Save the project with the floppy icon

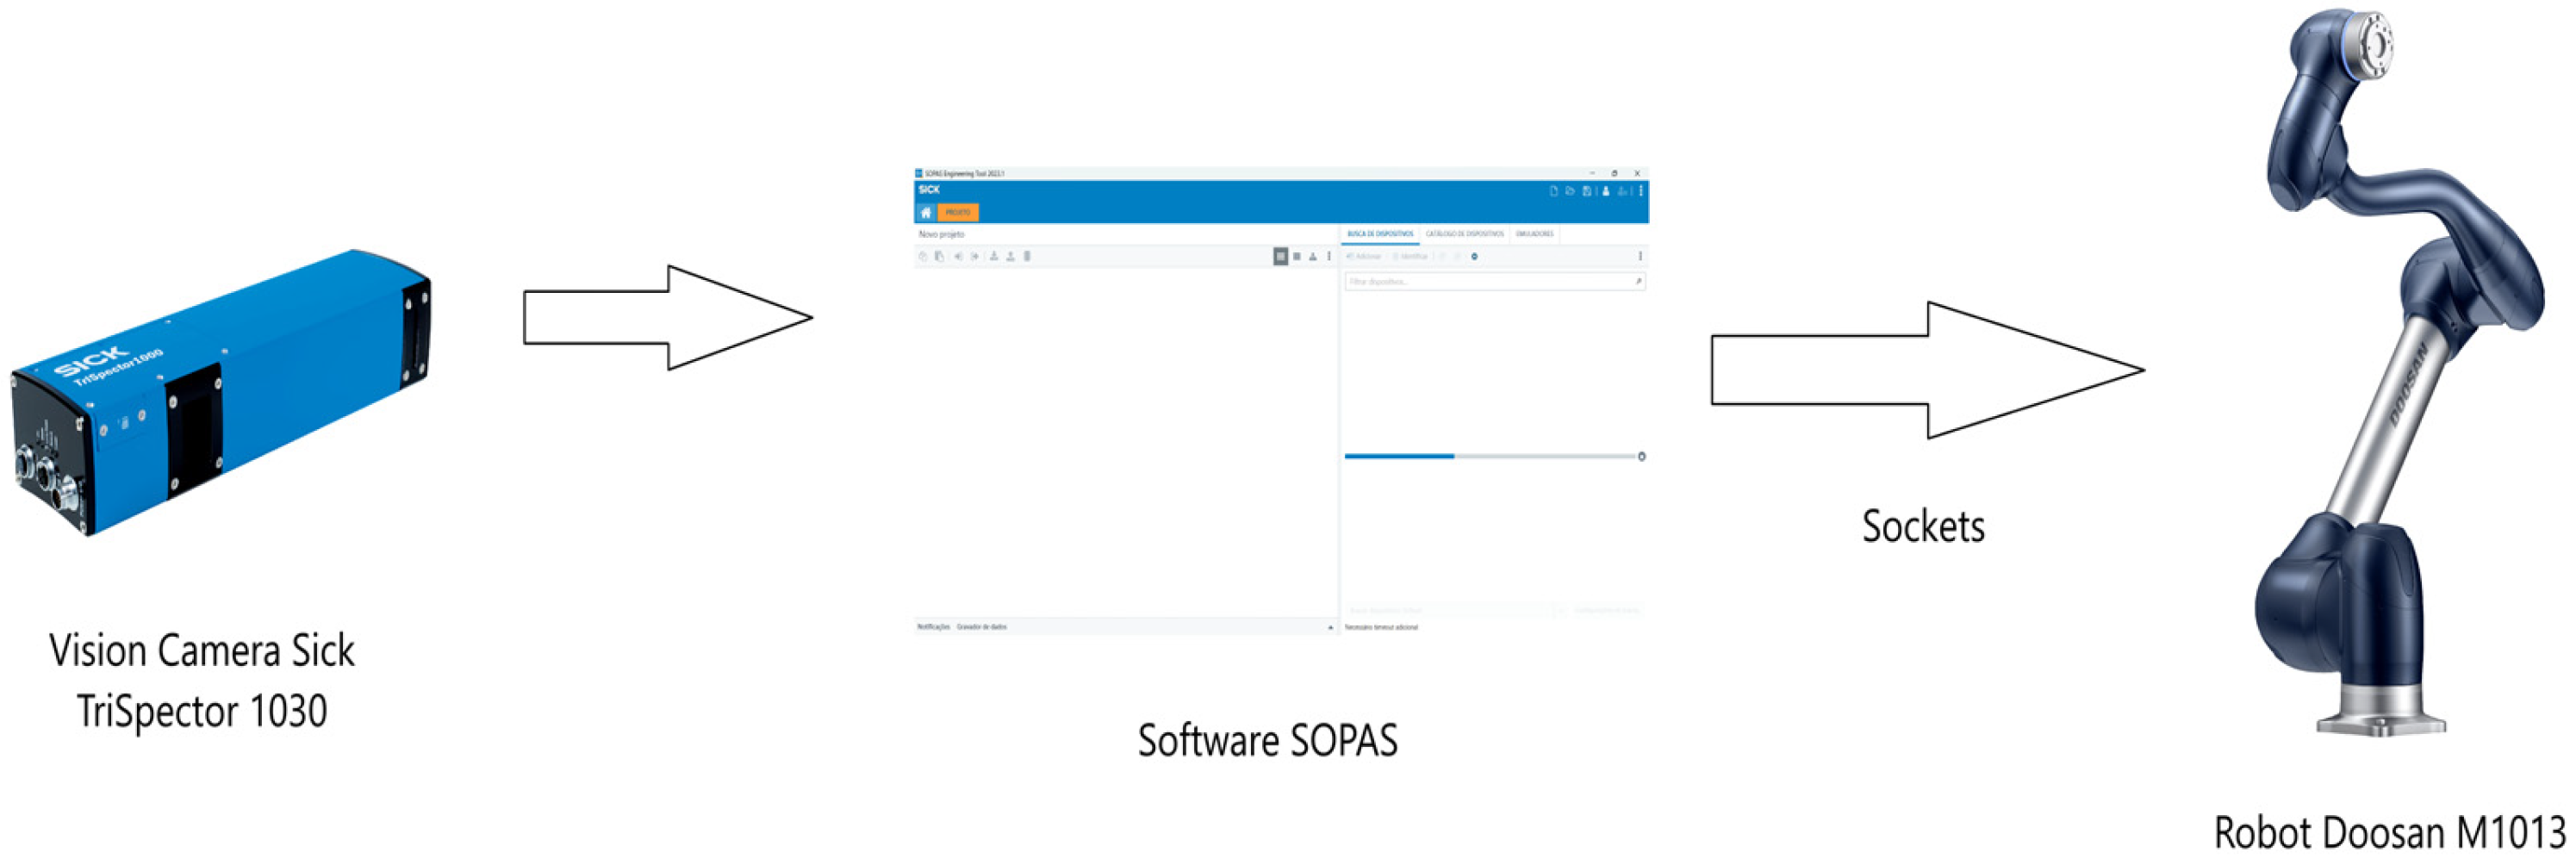pyautogui.click(x=1587, y=191)
